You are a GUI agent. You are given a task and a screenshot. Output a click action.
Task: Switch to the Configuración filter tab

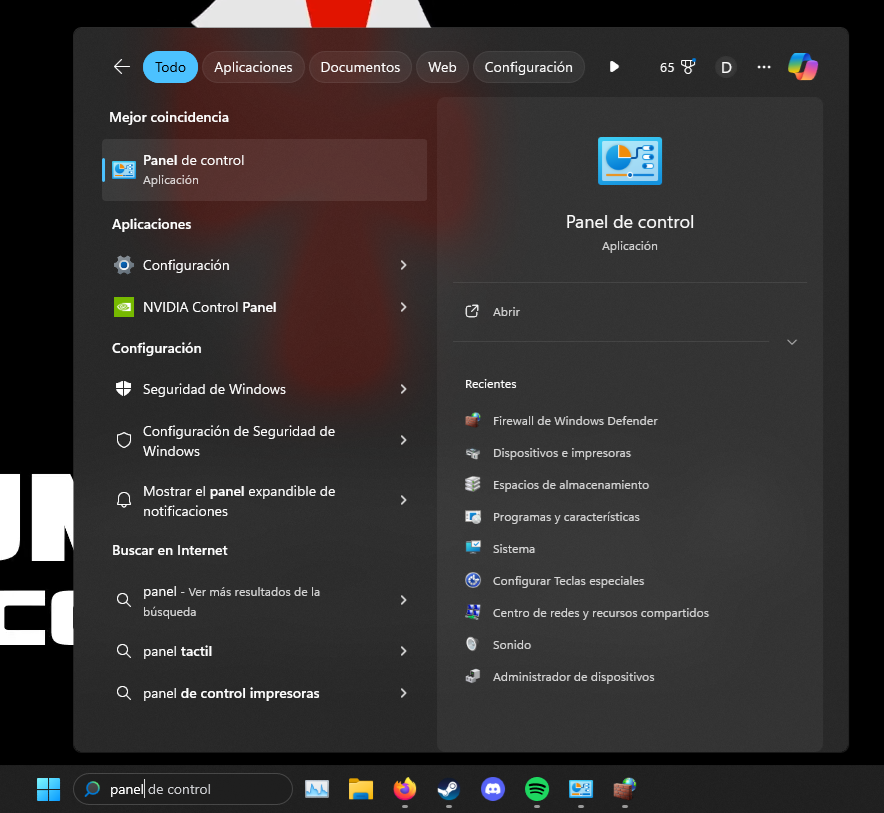(529, 67)
